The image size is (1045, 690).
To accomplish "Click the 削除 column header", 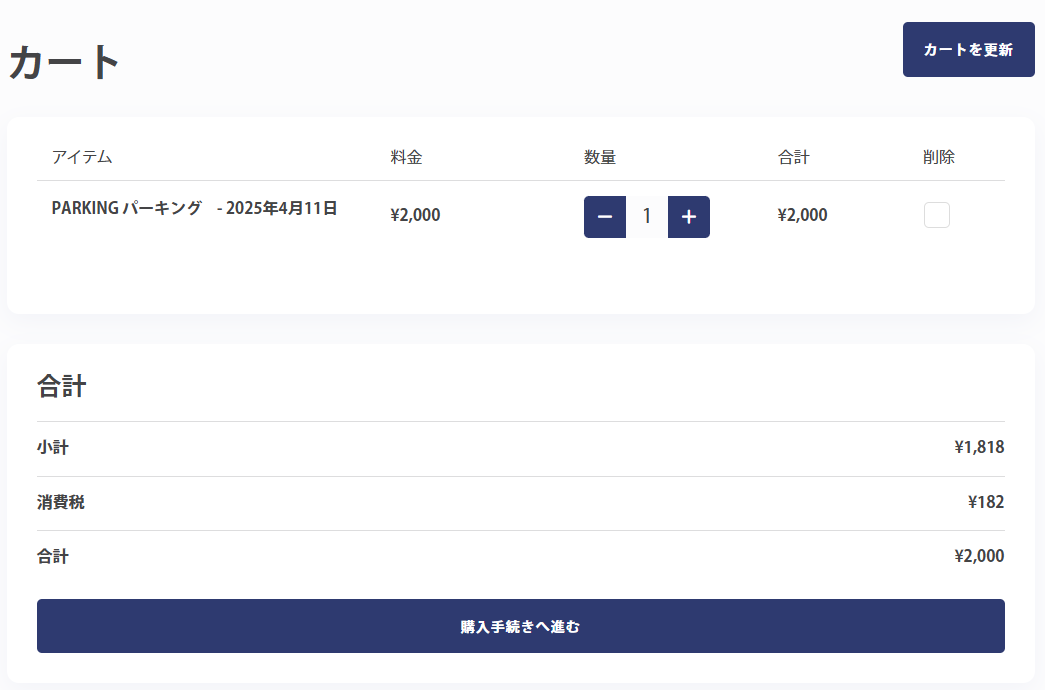I will (x=939, y=157).
